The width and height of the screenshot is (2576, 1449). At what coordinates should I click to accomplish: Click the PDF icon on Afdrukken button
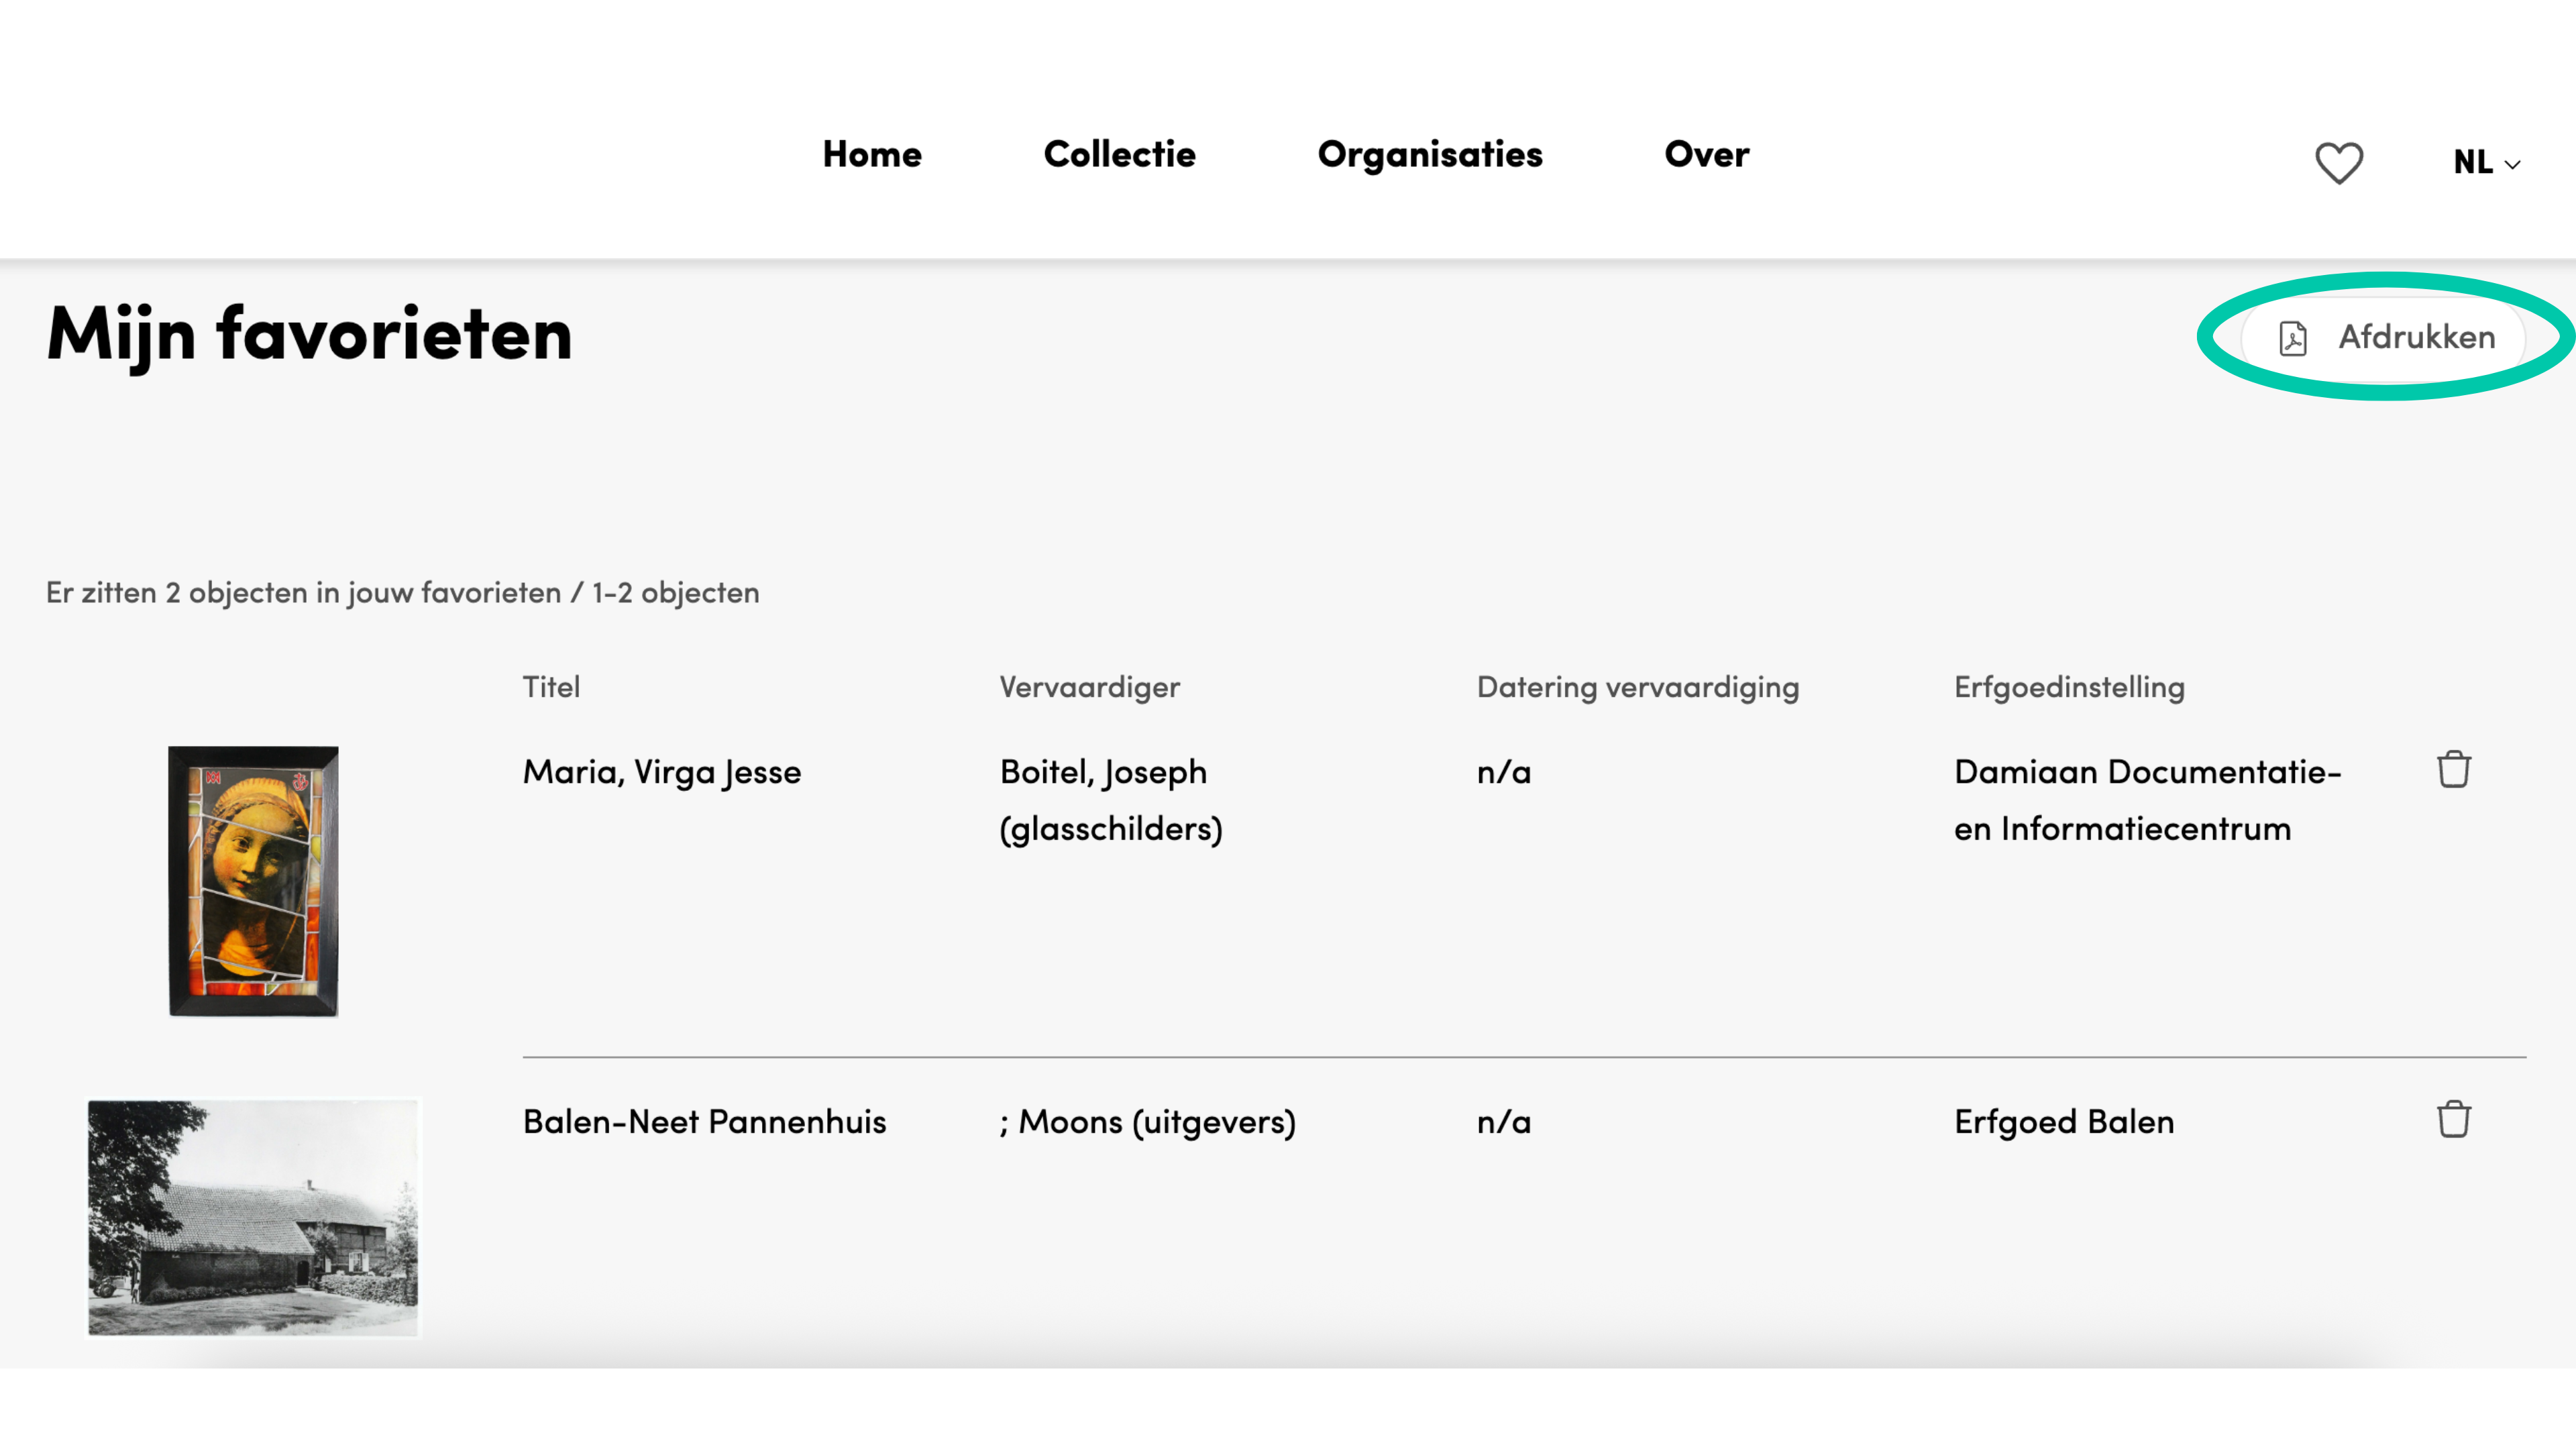[x=2293, y=338]
